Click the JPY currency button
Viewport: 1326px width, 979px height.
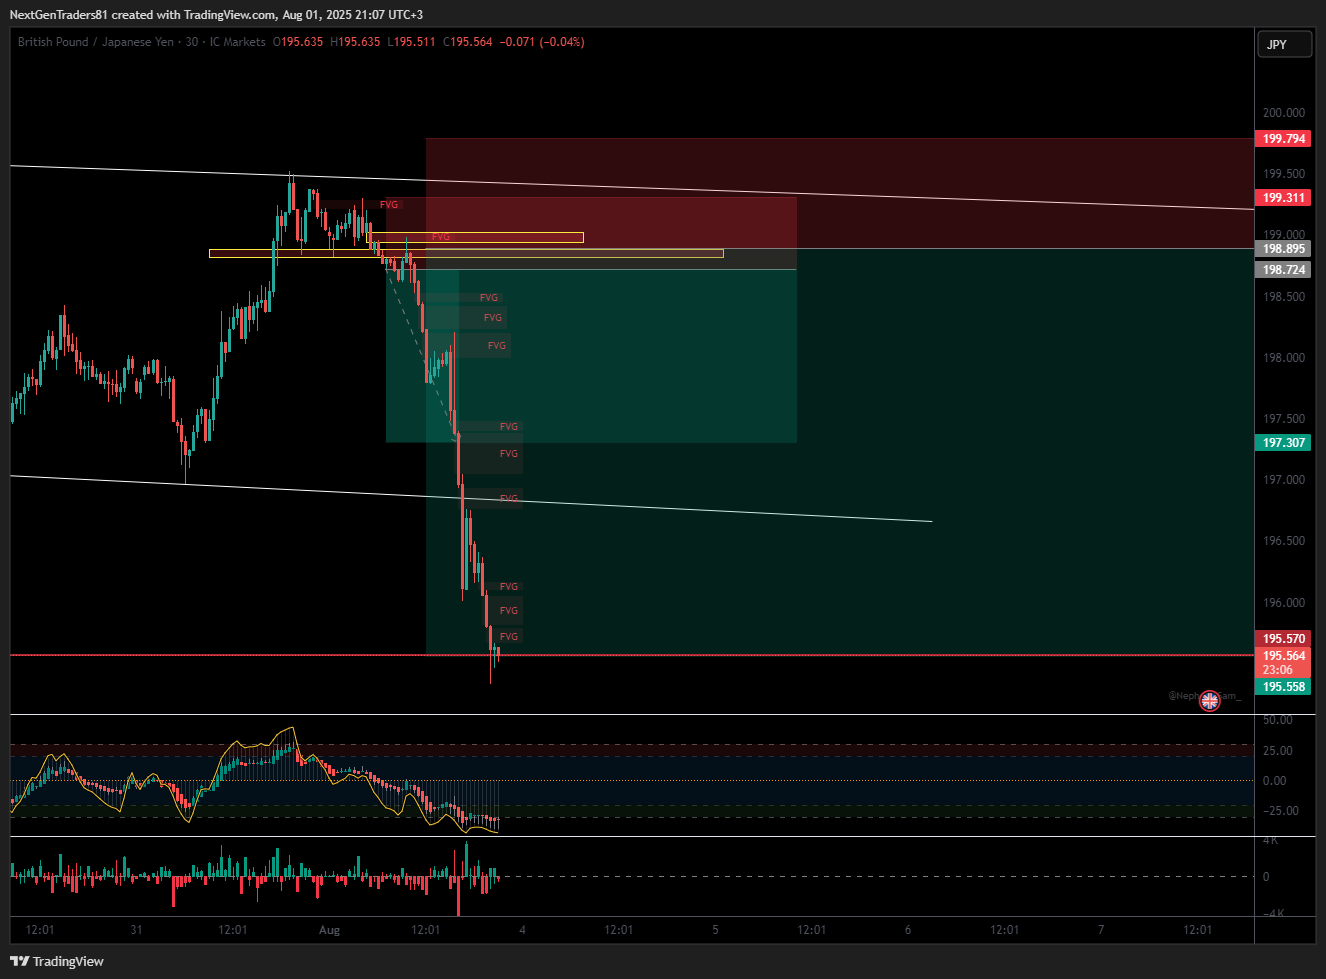[1284, 44]
